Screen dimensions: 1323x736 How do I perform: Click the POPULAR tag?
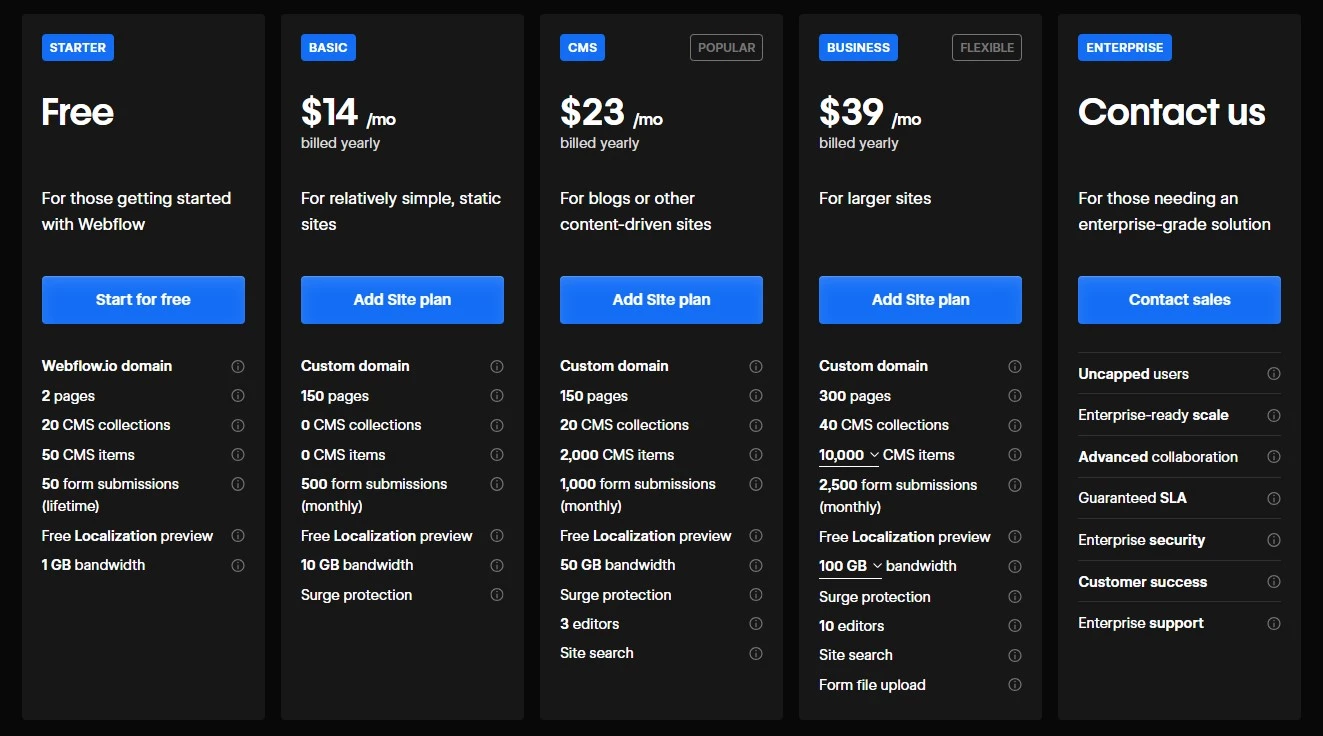point(726,47)
